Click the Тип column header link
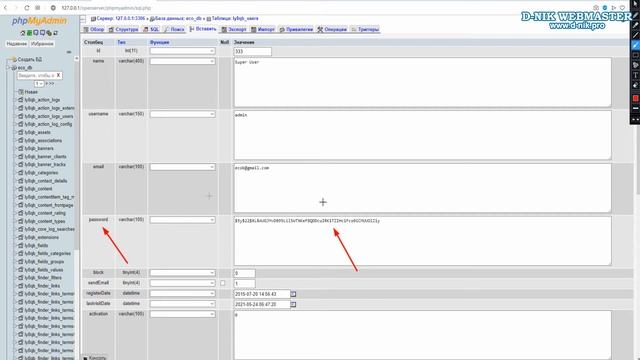Viewport: 640px width, 360px height. point(121,42)
